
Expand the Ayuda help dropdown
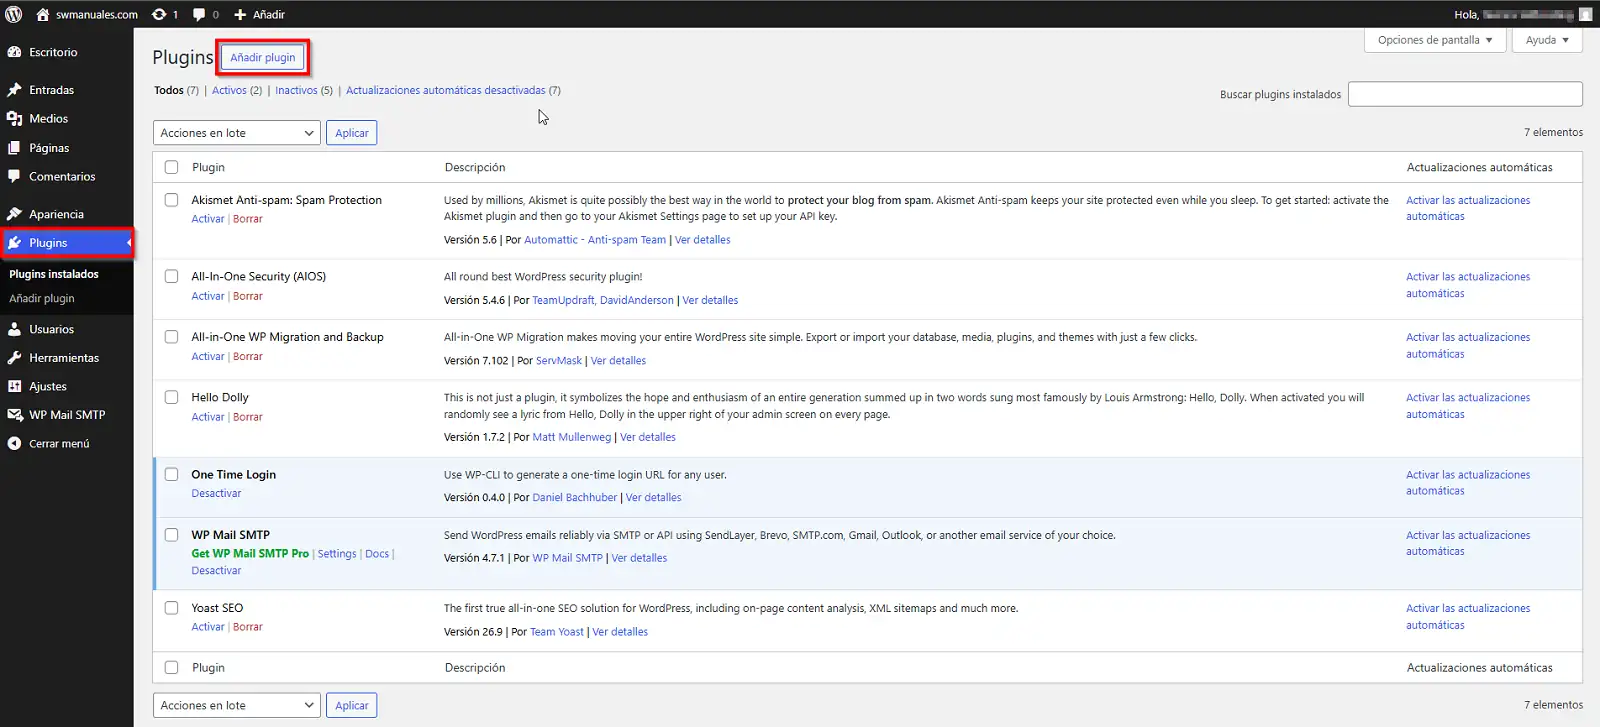coord(1547,40)
